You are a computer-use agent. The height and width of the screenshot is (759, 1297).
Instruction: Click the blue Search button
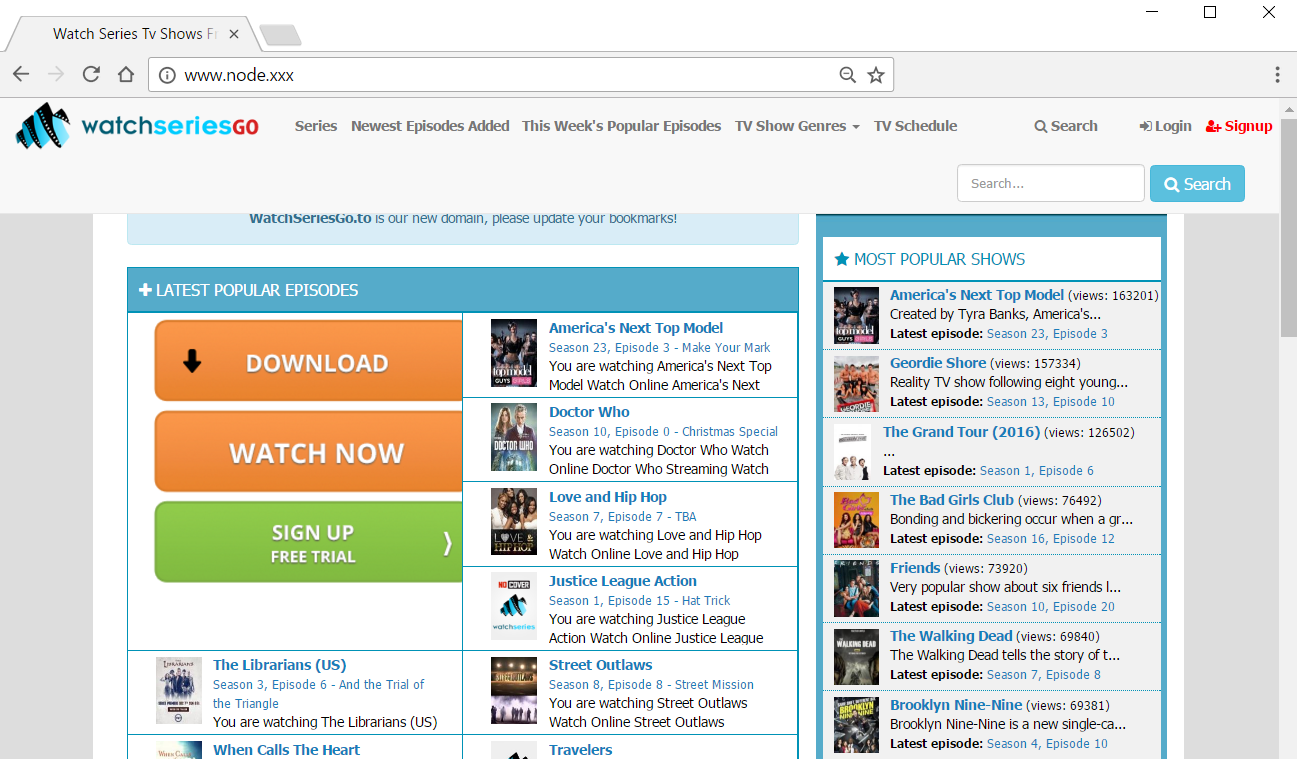coord(1197,184)
